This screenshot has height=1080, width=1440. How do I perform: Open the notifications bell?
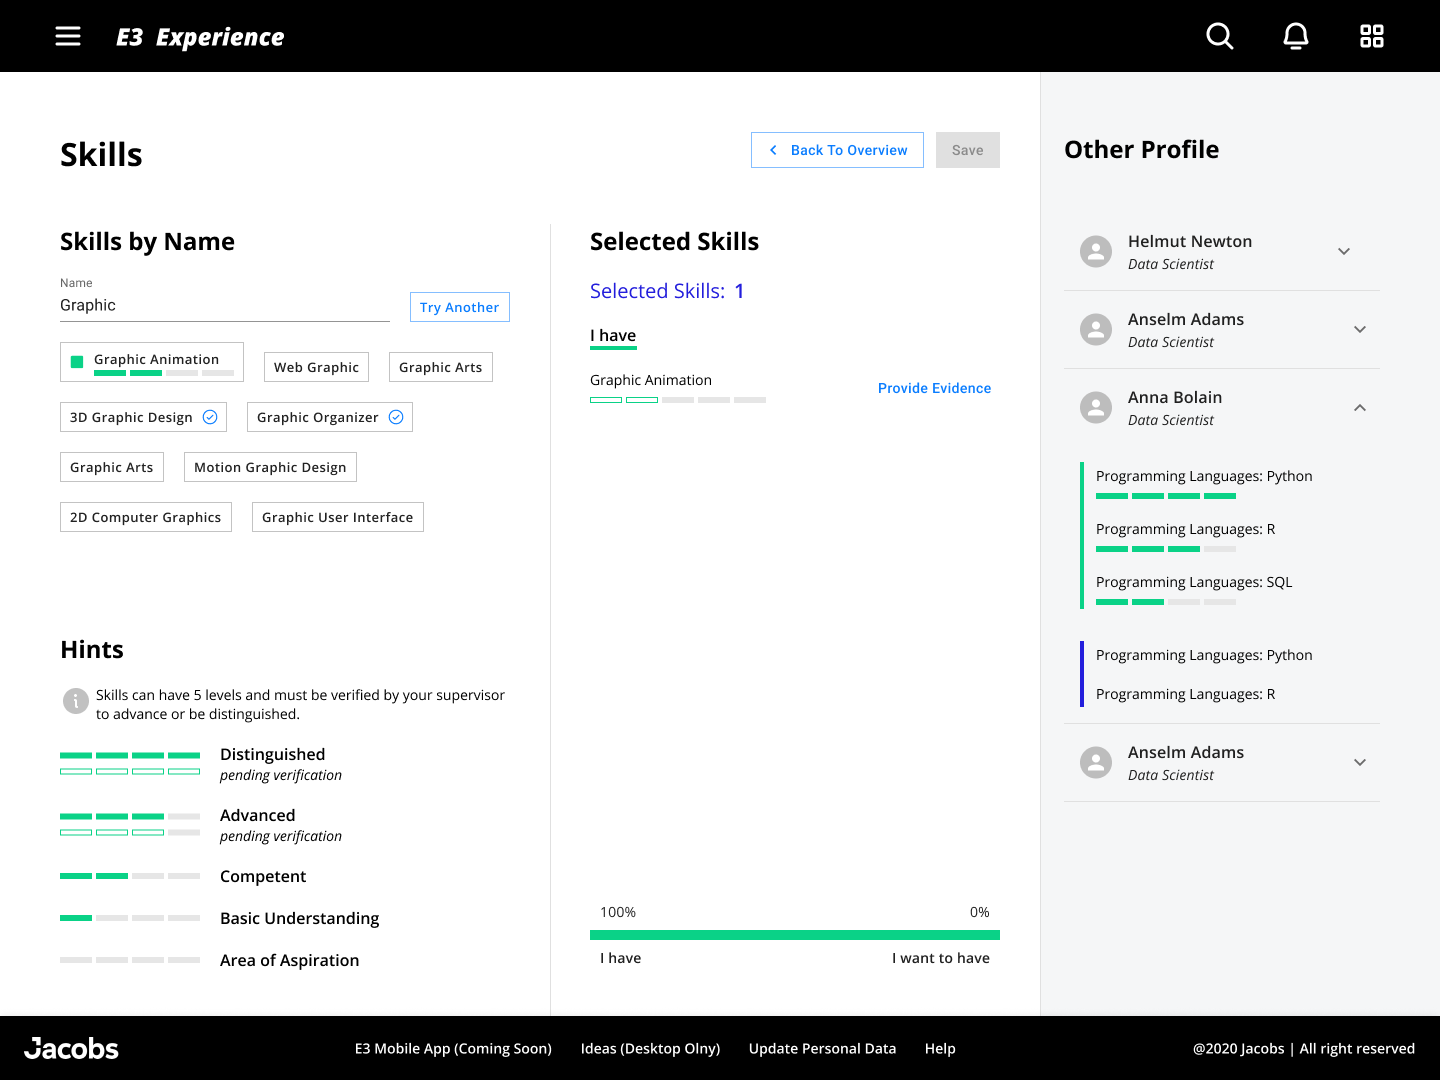[1295, 36]
